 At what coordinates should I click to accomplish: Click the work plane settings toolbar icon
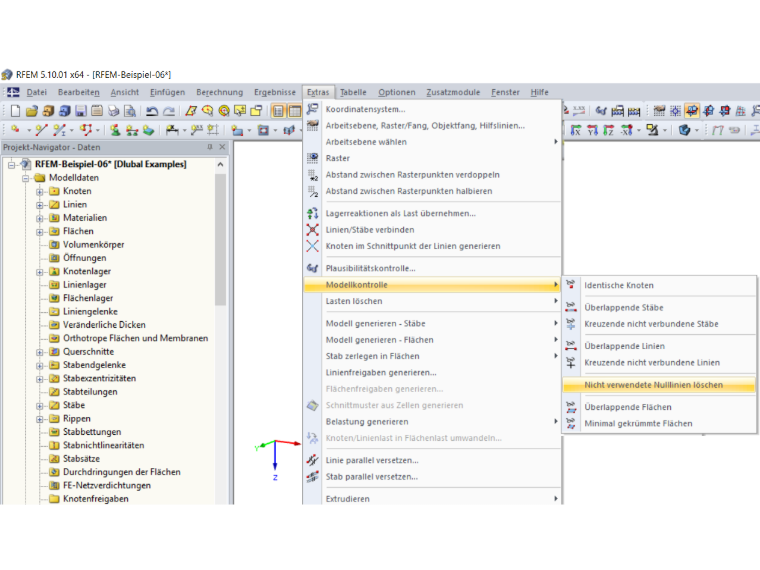coord(659,111)
